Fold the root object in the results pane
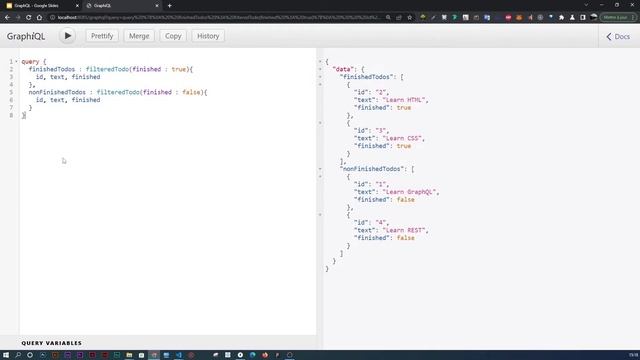The image size is (640, 360). (x=320, y=62)
